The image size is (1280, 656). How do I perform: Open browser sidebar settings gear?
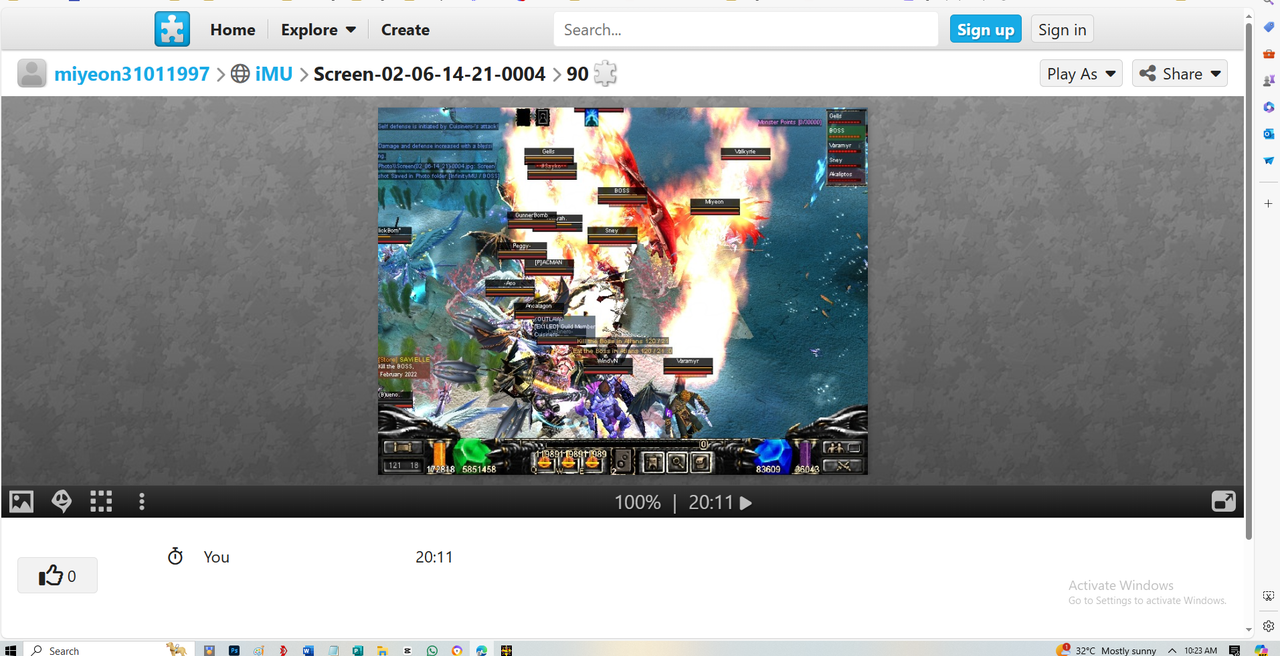pyautogui.click(x=1268, y=626)
